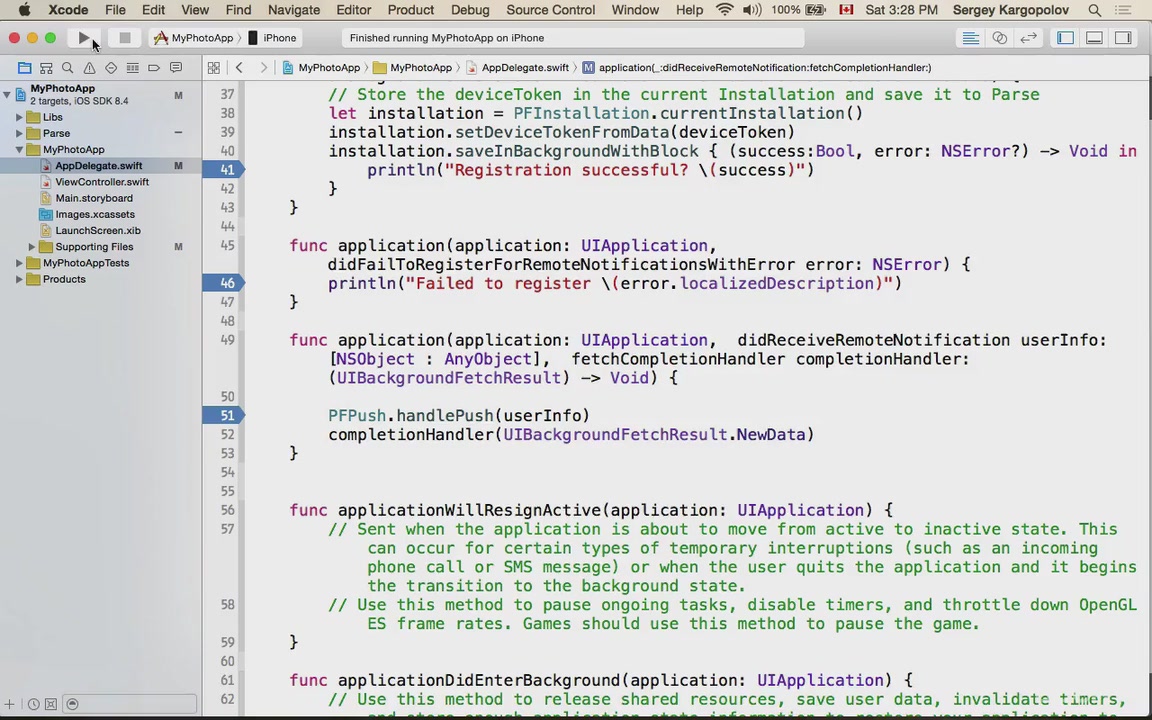Open the Report navigator
Image resolution: width=1152 pixels, height=720 pixels.
coord(176,68)
